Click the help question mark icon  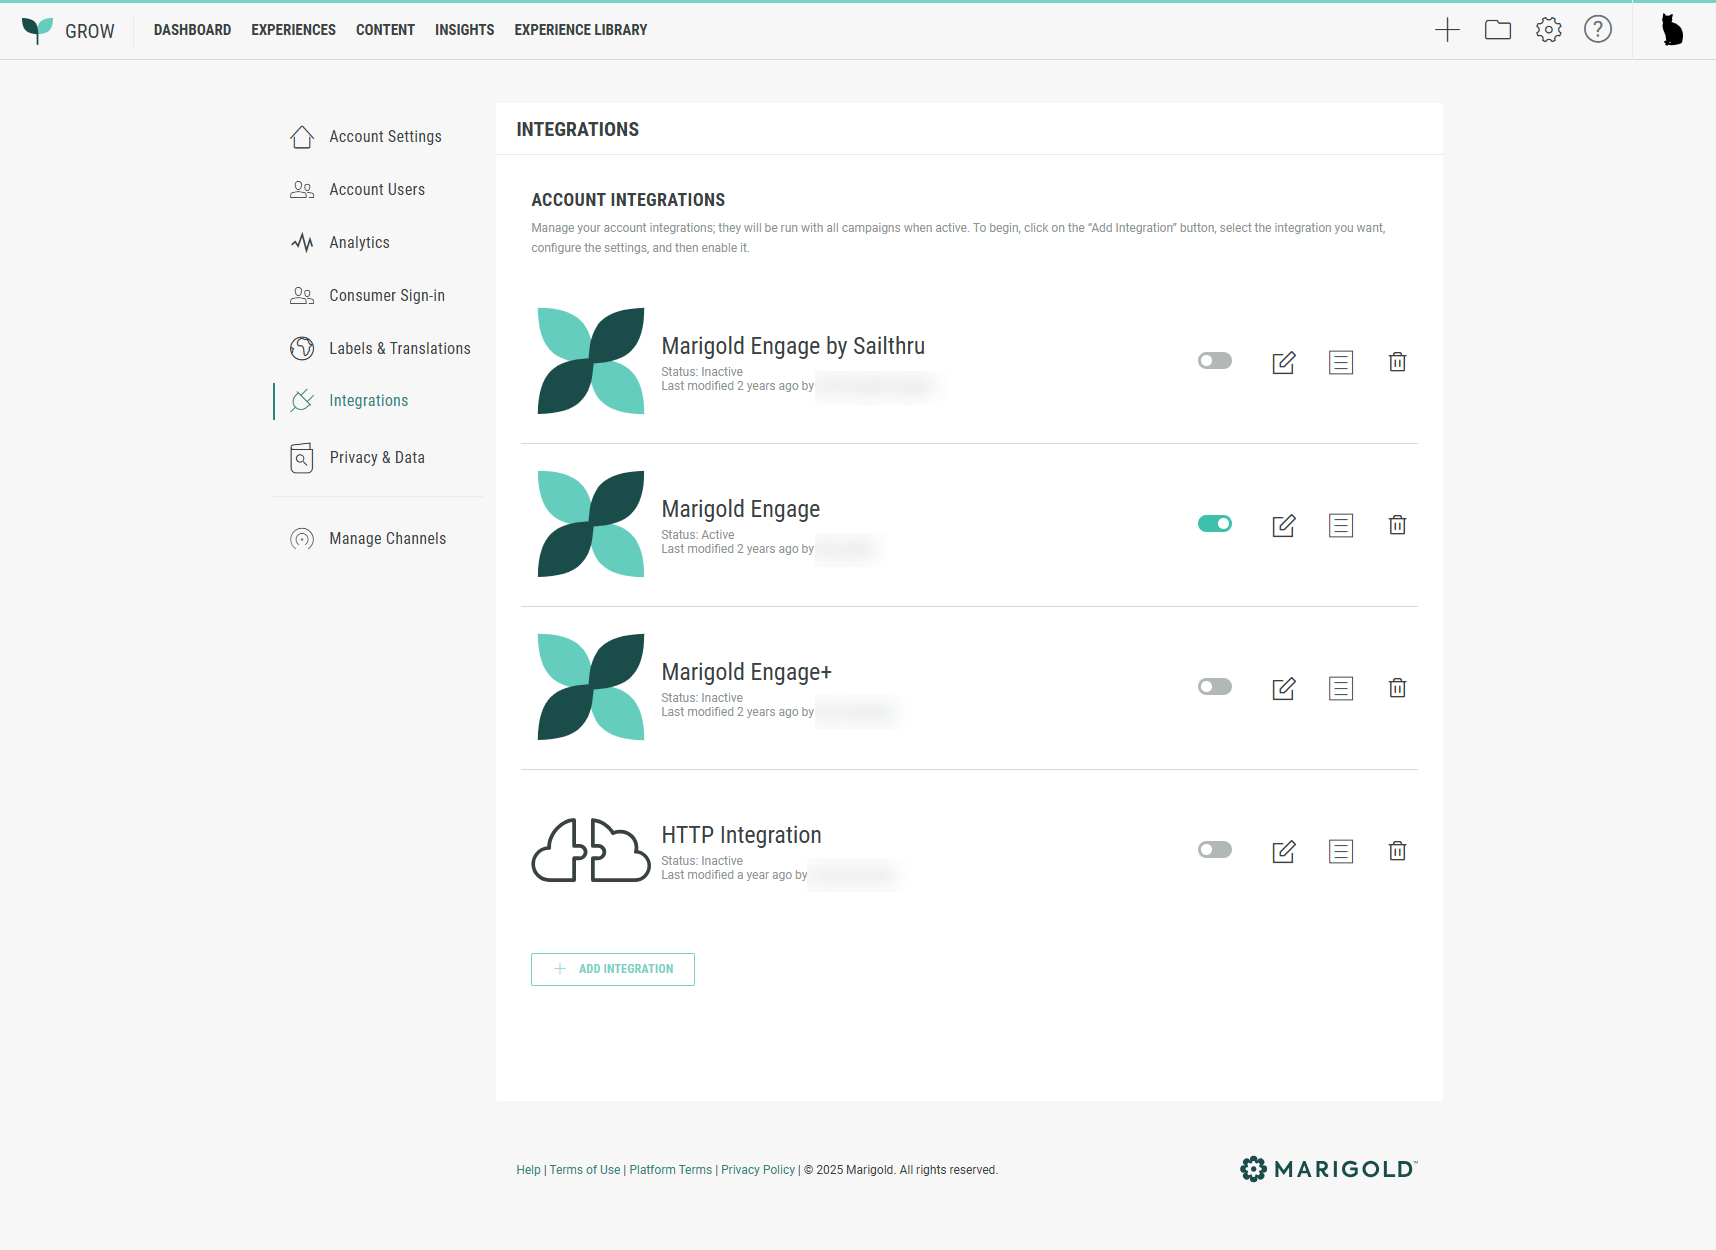1597,30
